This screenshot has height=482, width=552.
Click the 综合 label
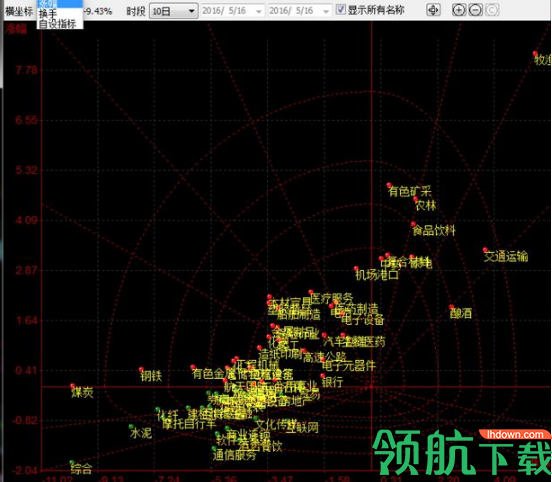point(81,469)
